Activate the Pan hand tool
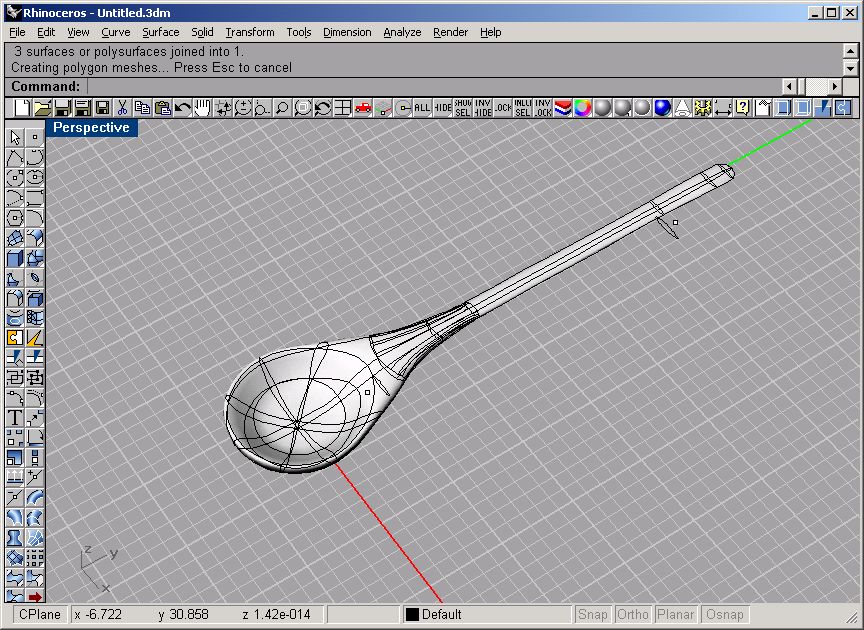The height and width of the screenshot is (630, 864). coord(202,107)
